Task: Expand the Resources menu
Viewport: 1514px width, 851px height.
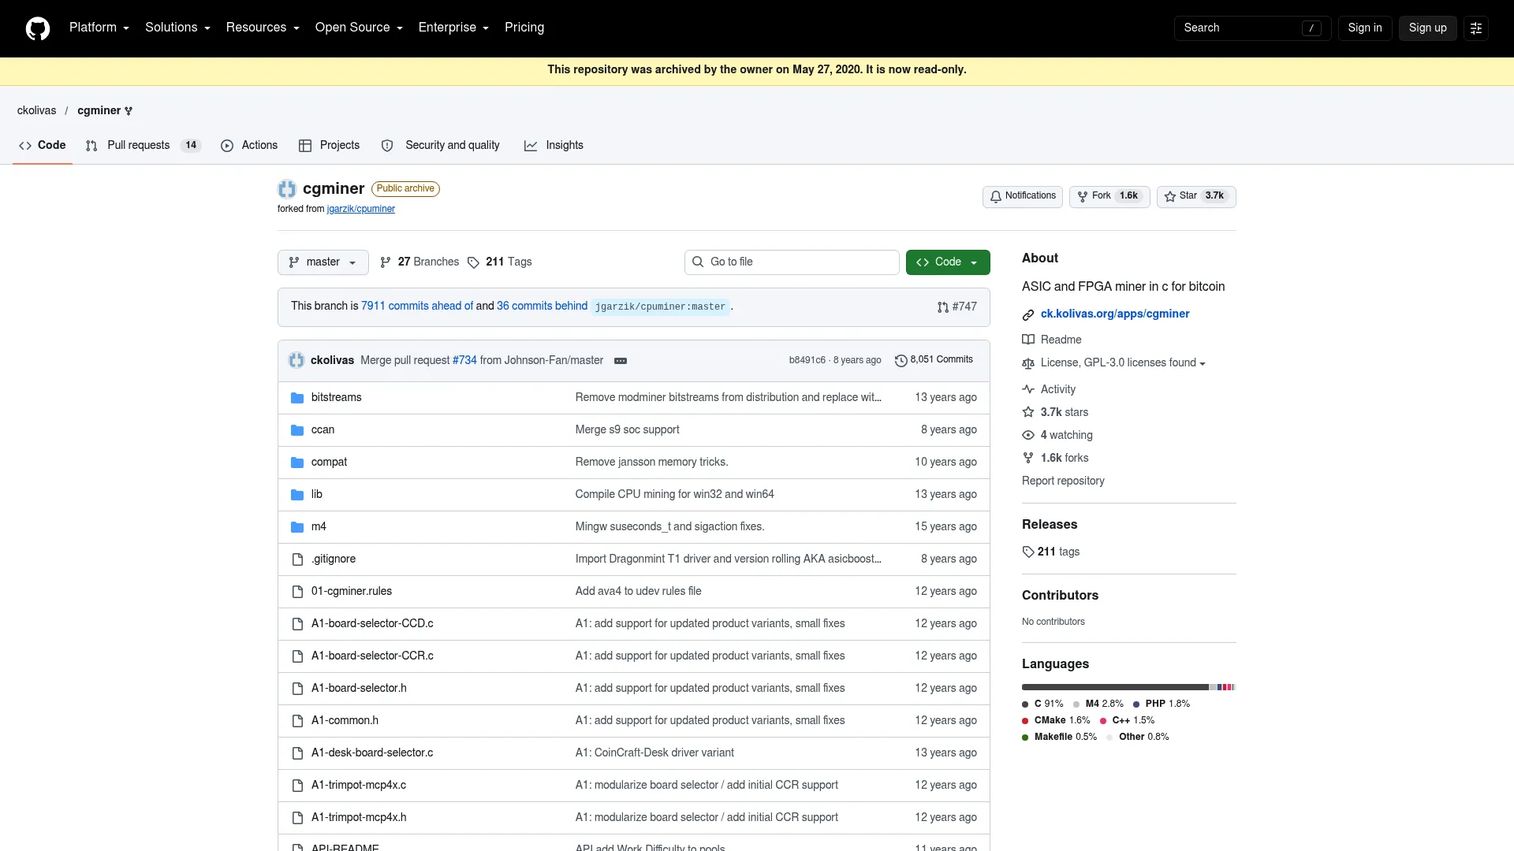Action: pyautogui.click(x=263, y=28)
